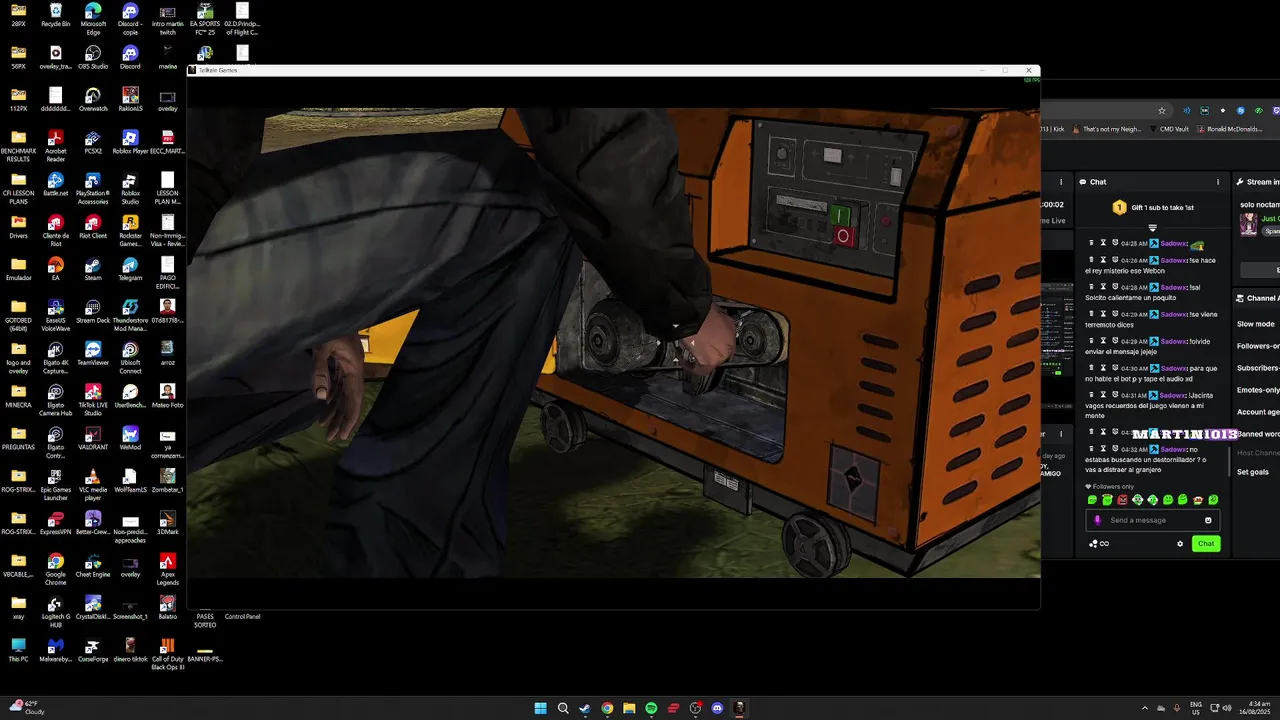The image size is (1280, 720).
Task: Show hidden system tray icons
Action: tap(1145, 708)
